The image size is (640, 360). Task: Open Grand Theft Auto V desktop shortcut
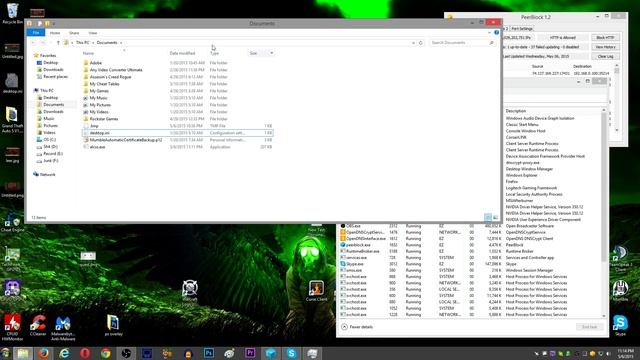(x=12, y=120)
